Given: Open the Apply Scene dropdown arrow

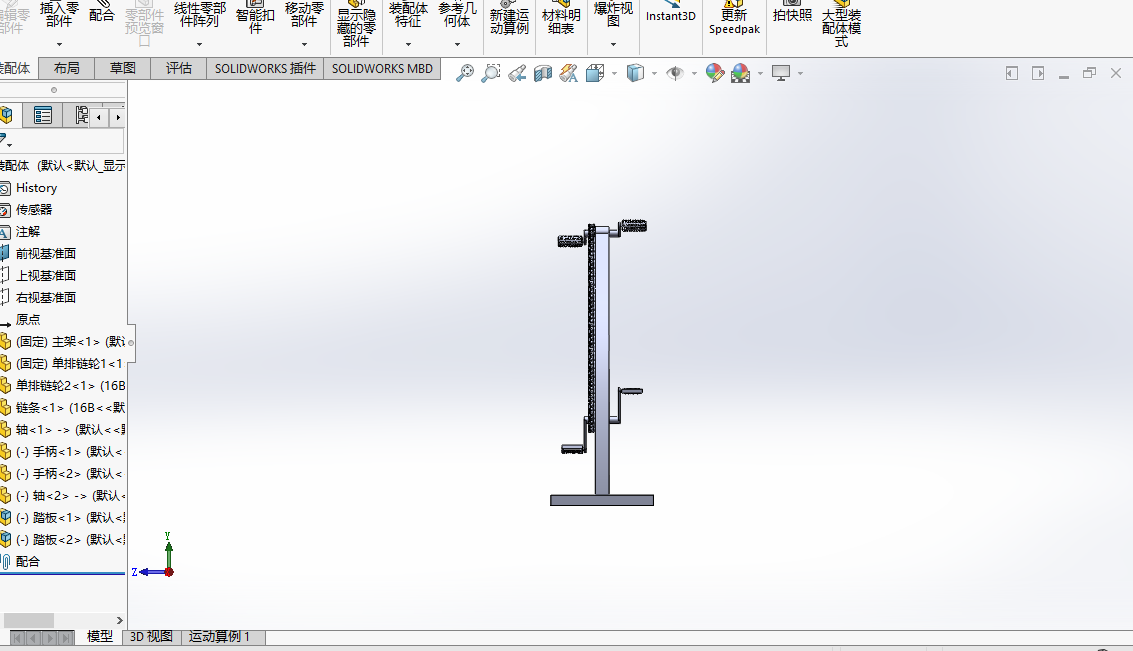Looking at the screenshot, I should coord(760,74).
